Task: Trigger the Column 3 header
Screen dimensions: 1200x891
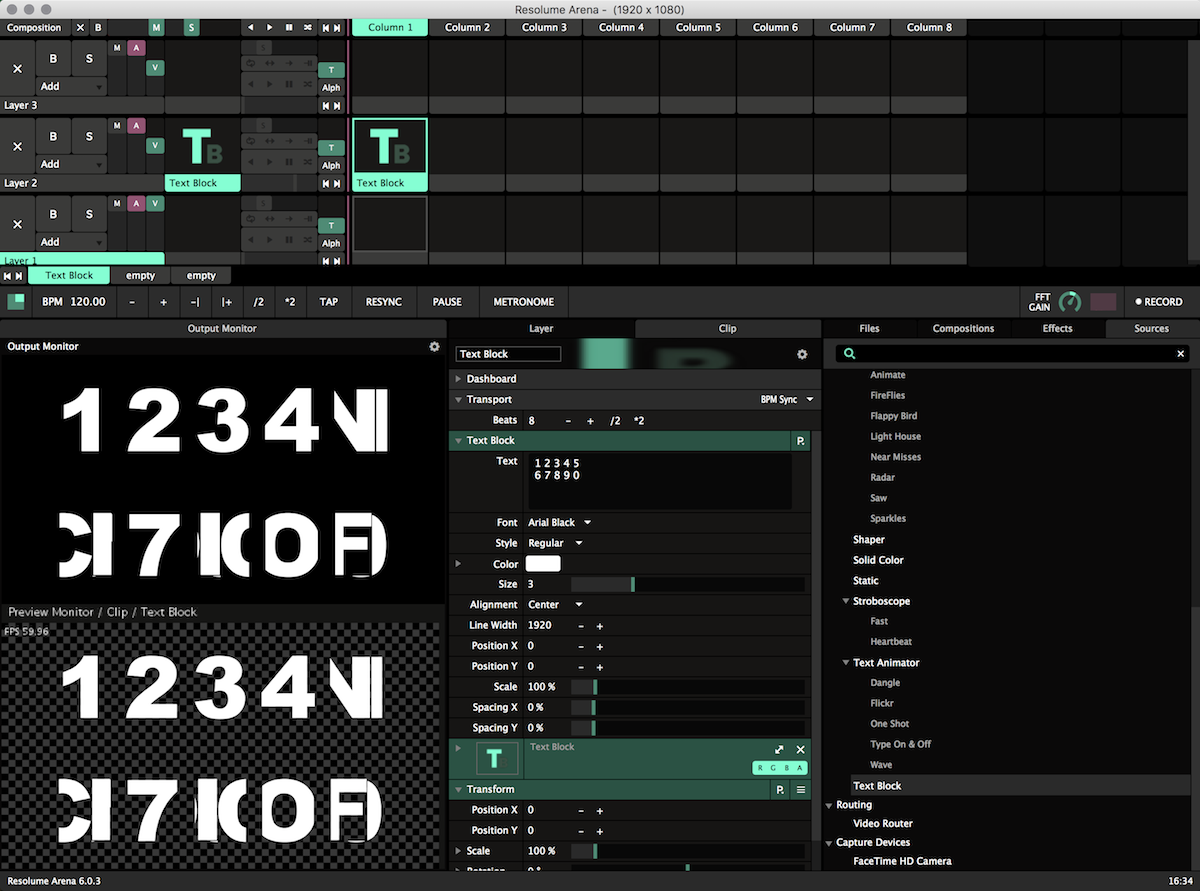Action: click(544, 27)
